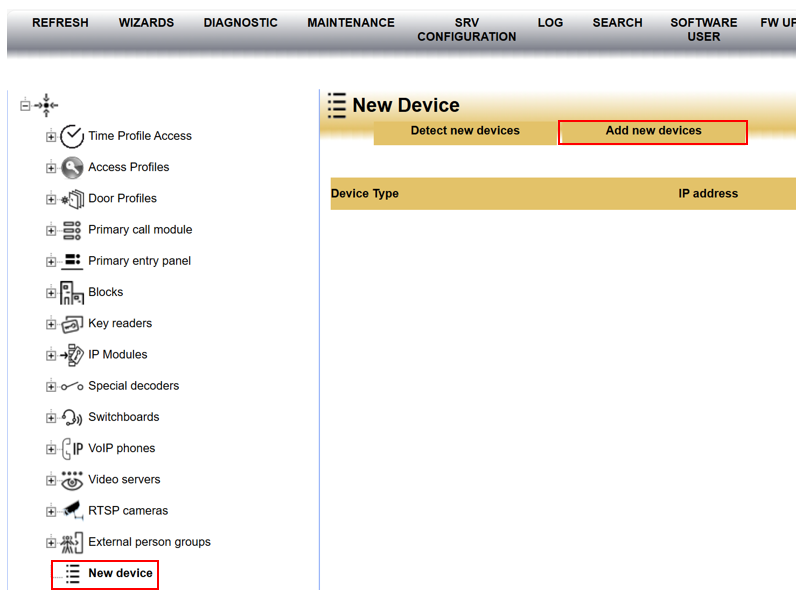Expand the Time Profile Access node

coord(51,137)
